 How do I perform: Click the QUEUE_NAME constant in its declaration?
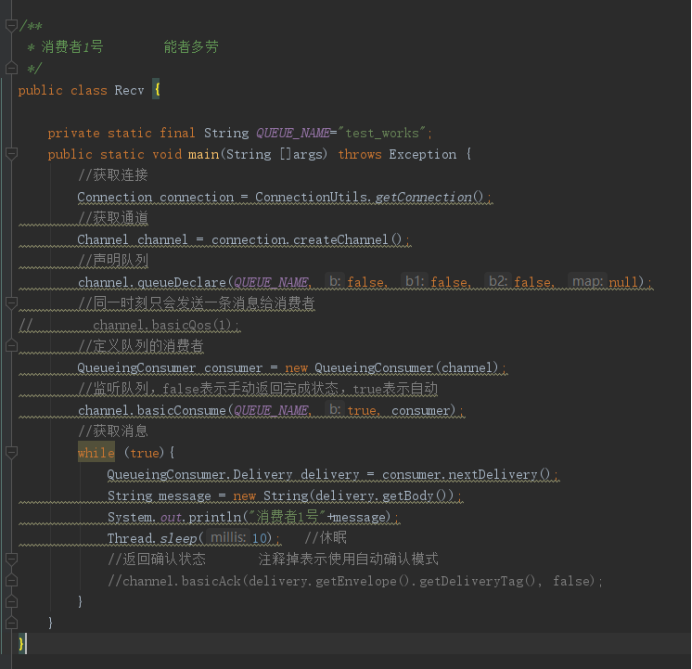point(293,133)
